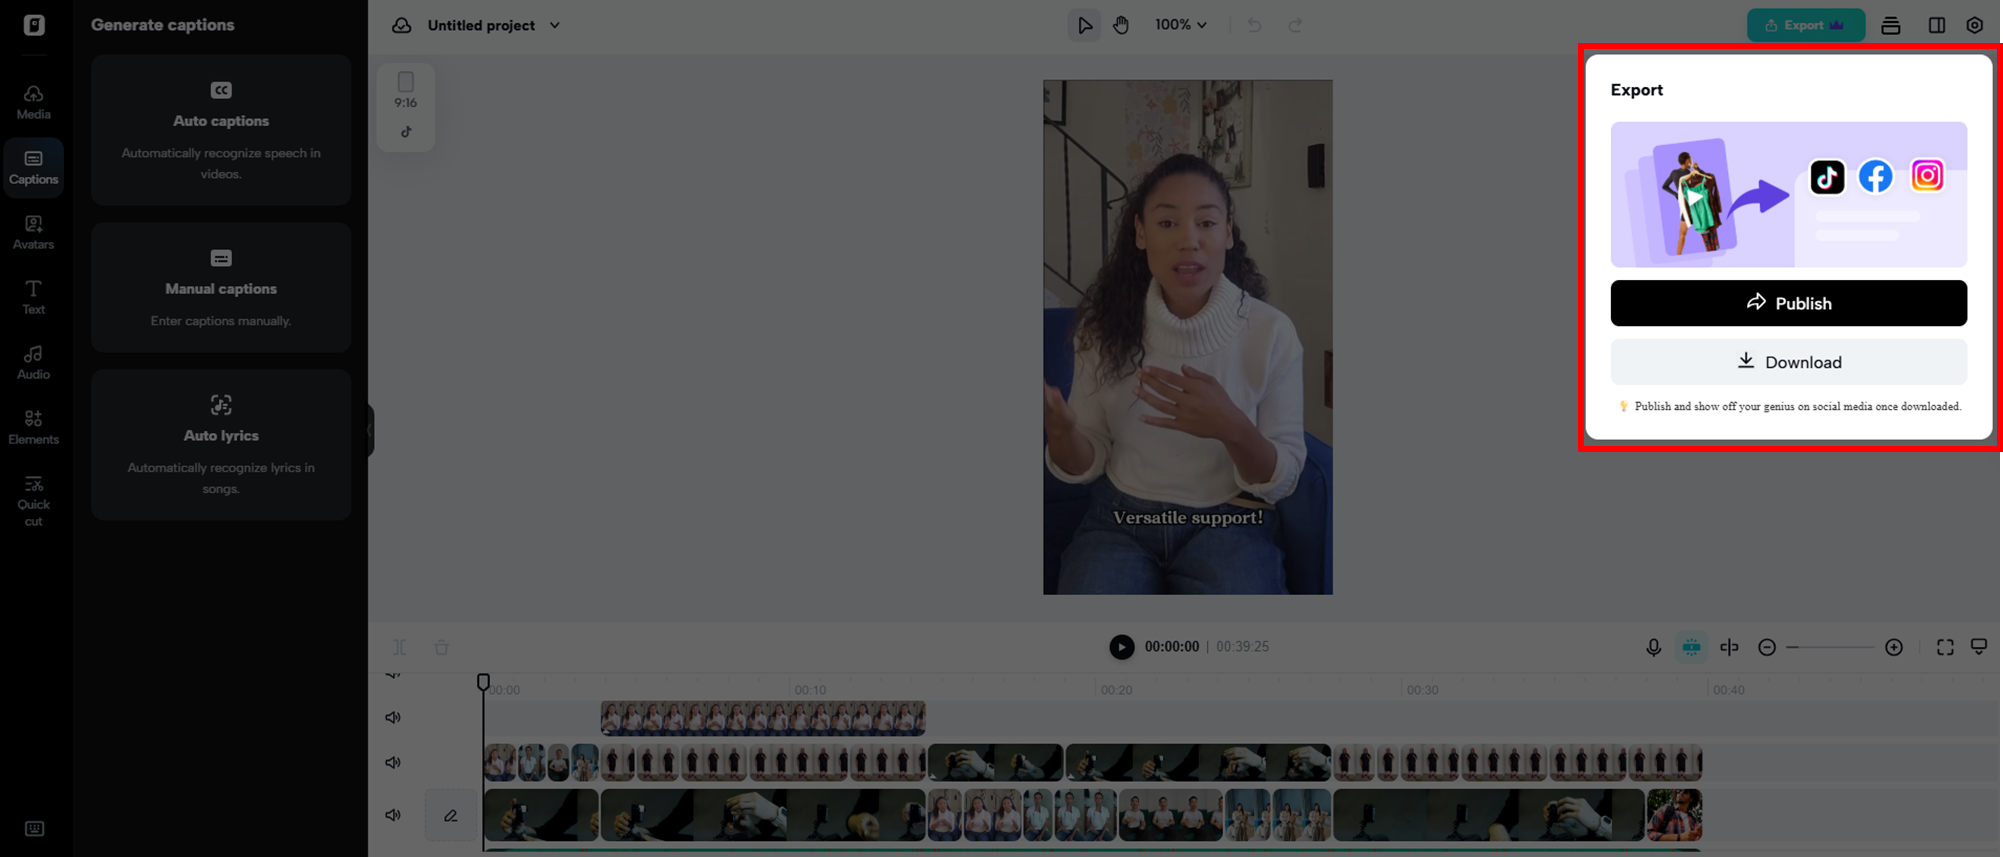Collapse the left captions panel
This screenshot has height=857, width=2003.
pyautogui.click(x=369, y=430)
